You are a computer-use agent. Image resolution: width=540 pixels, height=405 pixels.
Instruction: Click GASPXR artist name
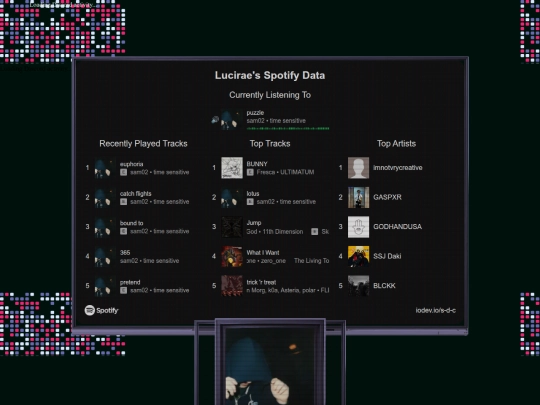tap(387, 197)
